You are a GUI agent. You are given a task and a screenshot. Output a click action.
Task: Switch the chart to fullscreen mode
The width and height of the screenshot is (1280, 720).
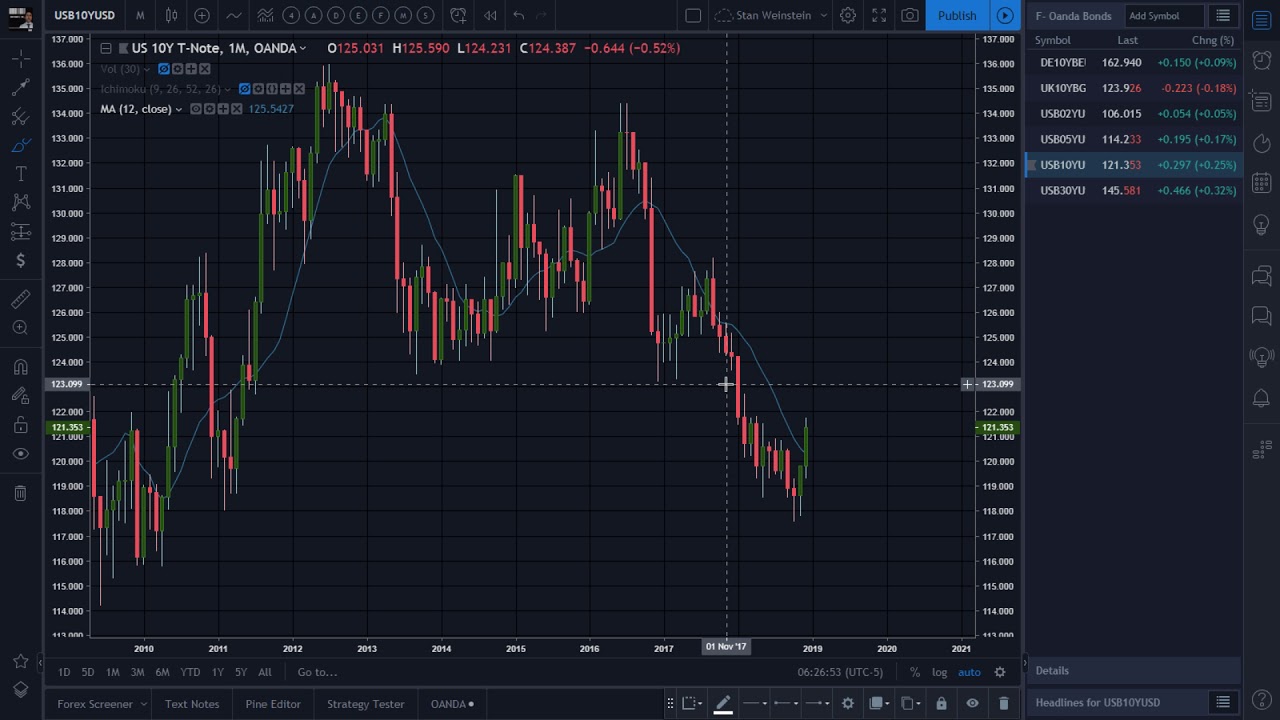[x=879, y=15]
